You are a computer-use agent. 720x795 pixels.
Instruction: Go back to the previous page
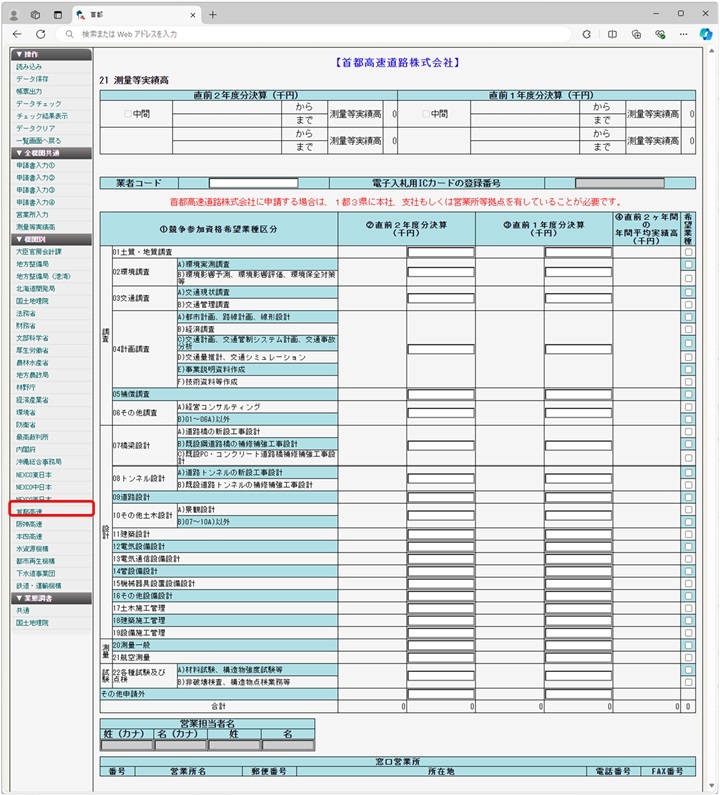point(17,34)
